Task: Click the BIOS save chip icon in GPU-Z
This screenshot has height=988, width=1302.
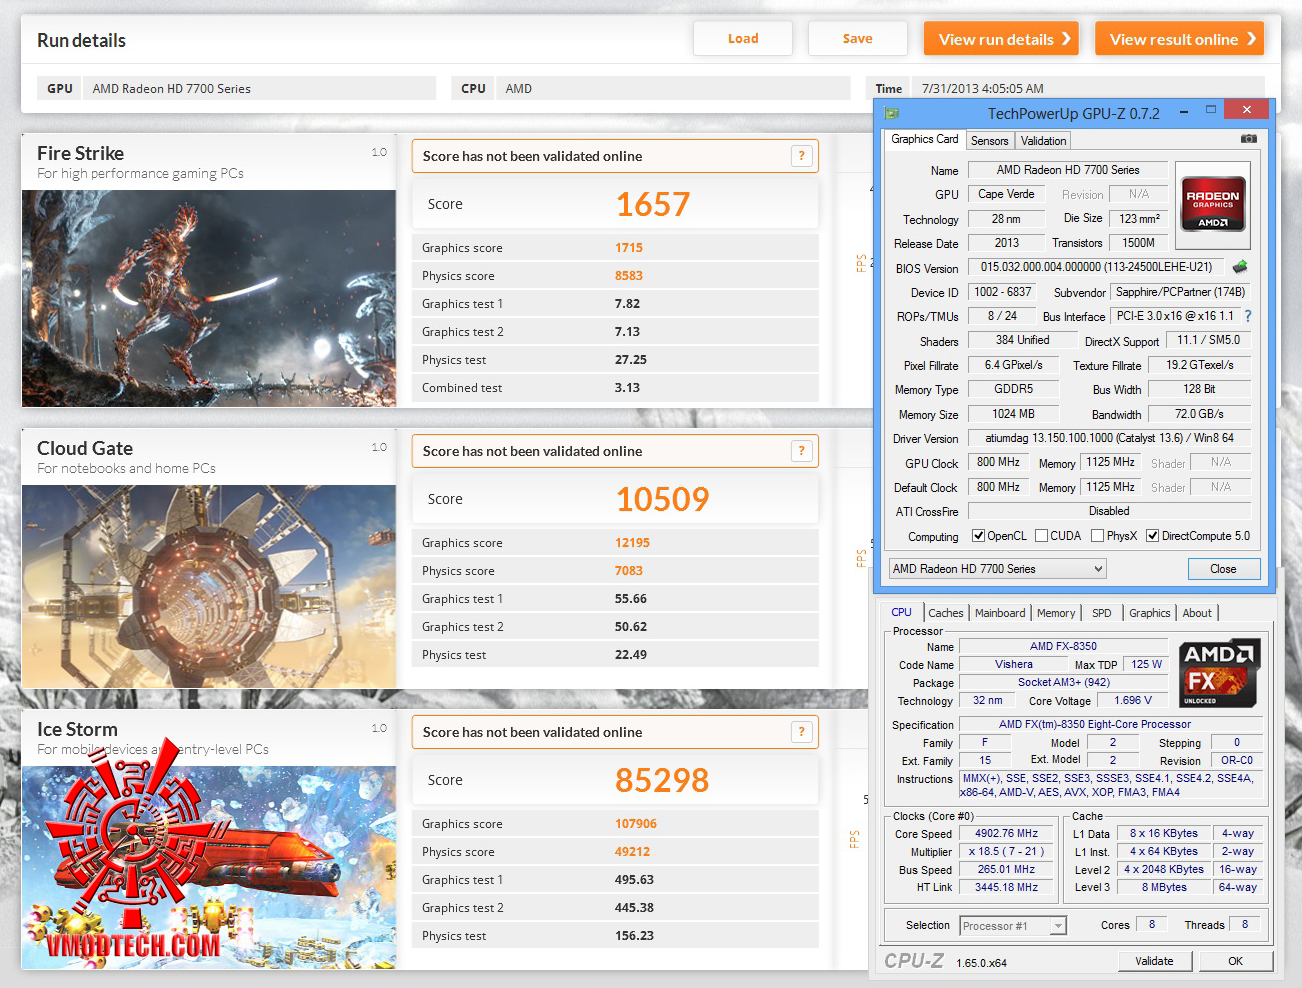Action: click(x=1240, y=267)
